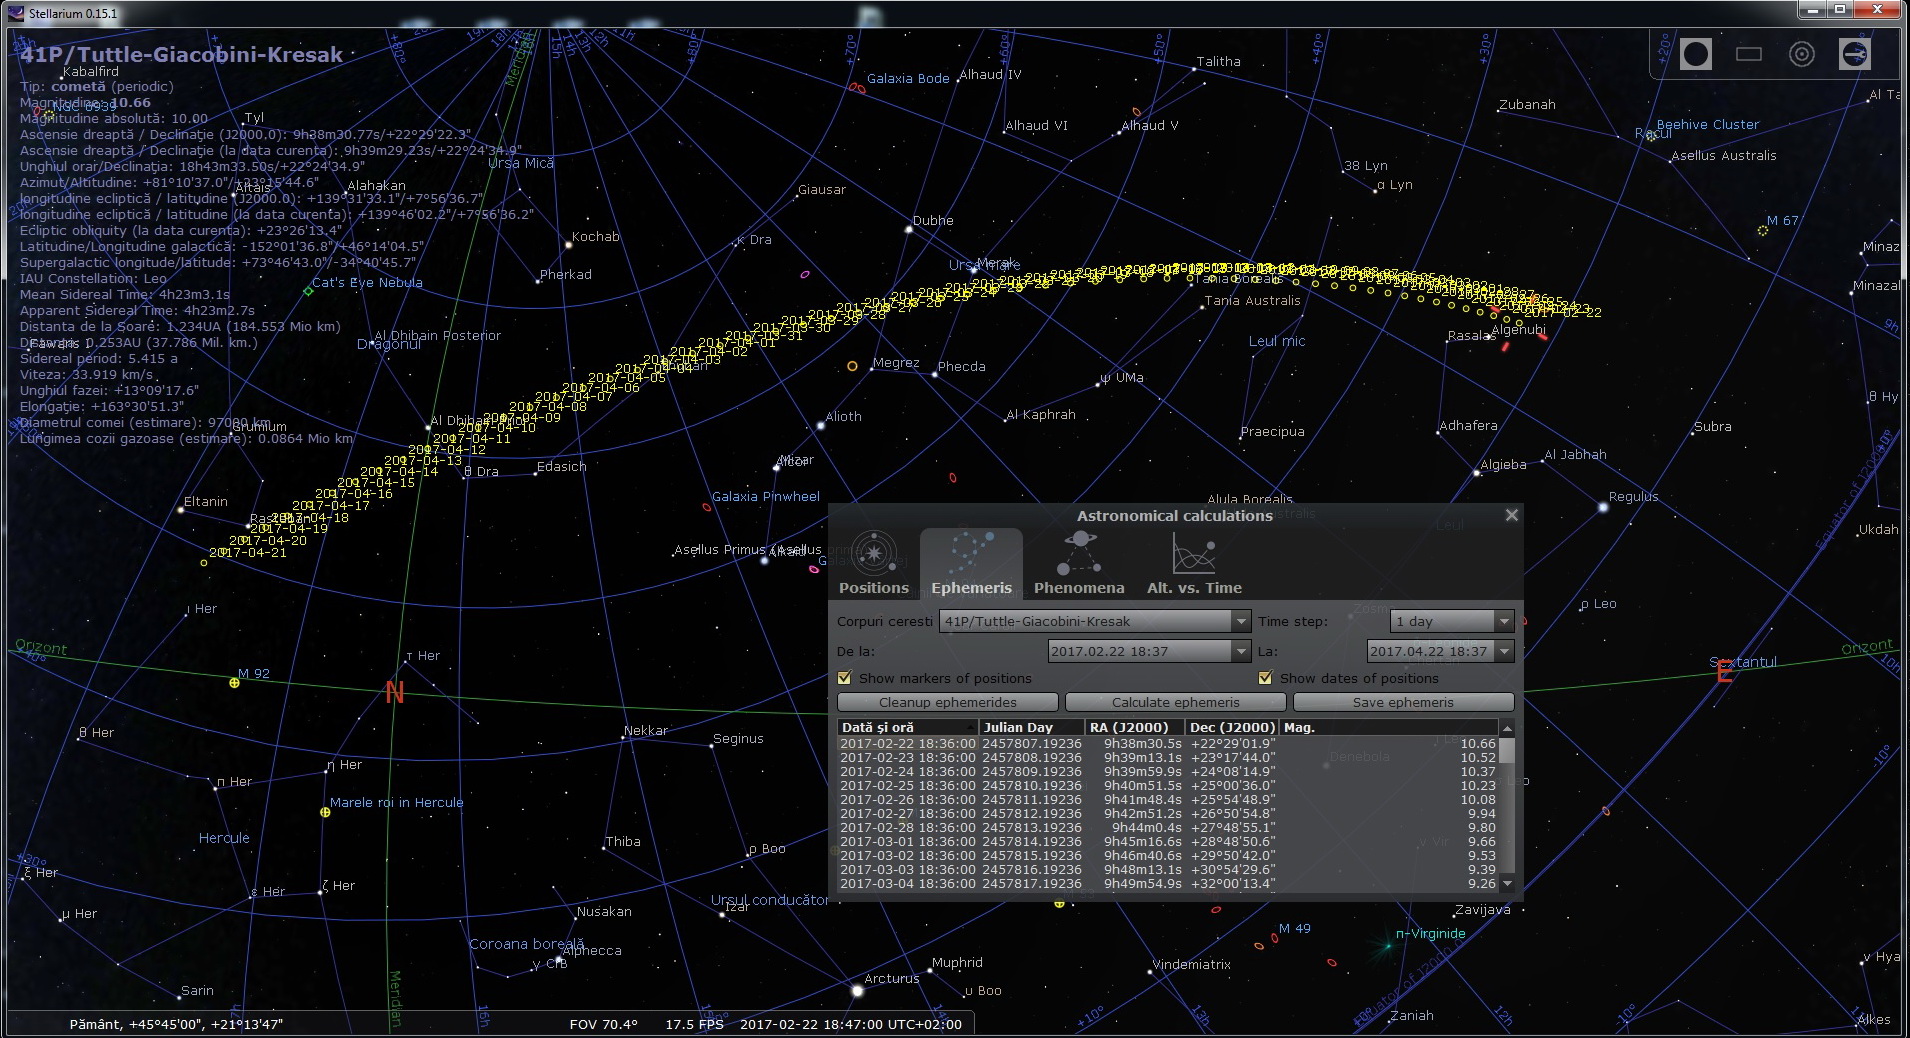Sort table by RA (J2000) column
The width and height of the screenshot is (1910, 1038).
pos(1134,727)
